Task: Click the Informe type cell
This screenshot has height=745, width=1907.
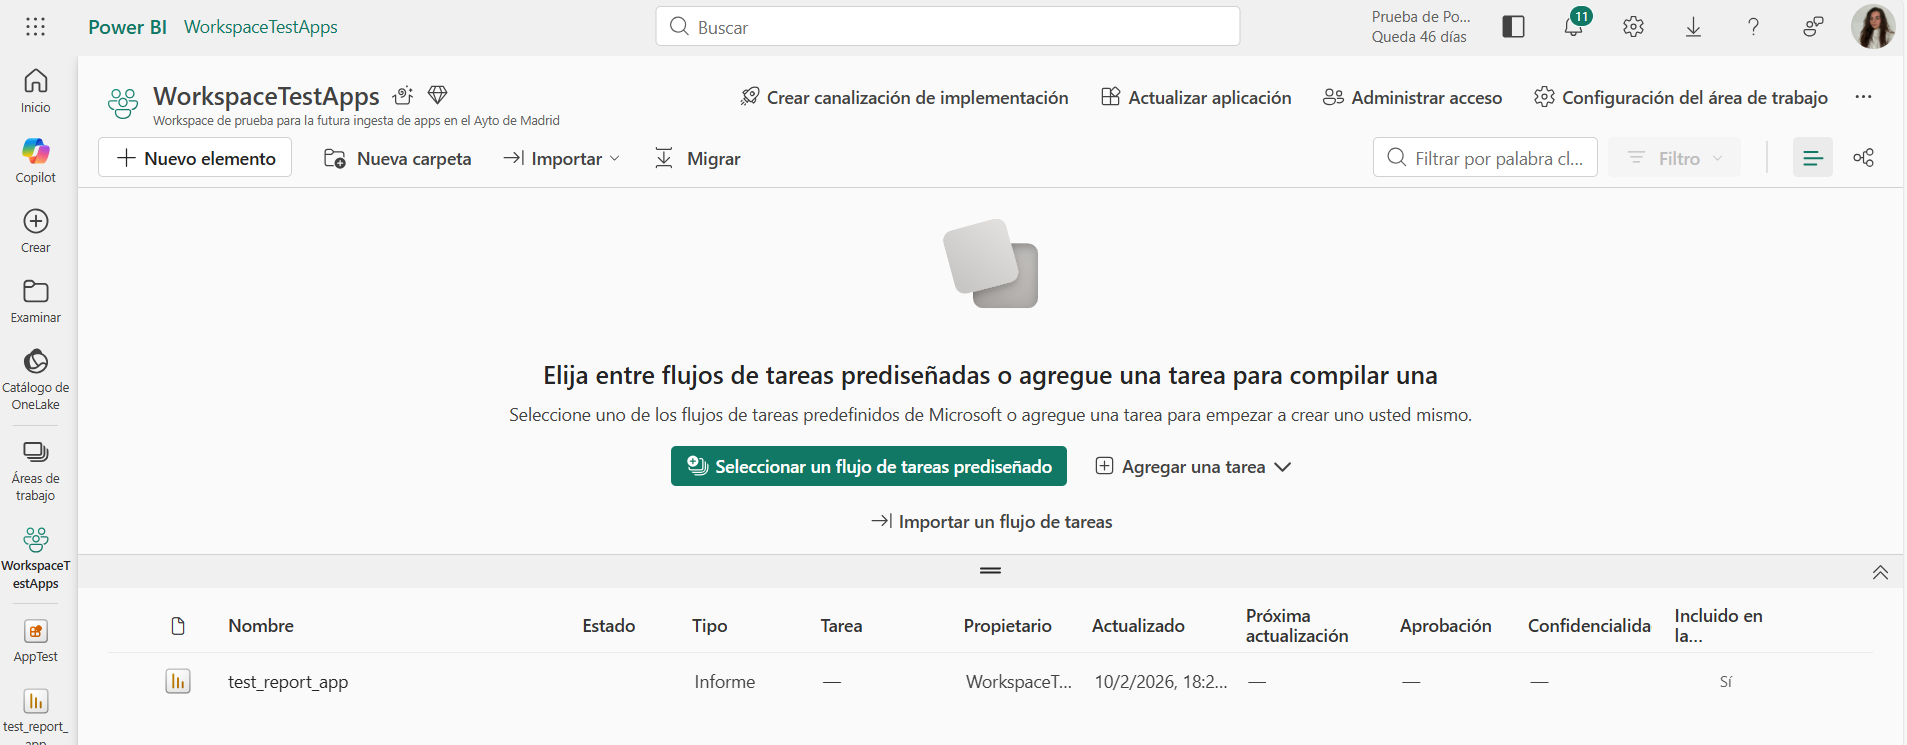Action: (x=725, y=682)
